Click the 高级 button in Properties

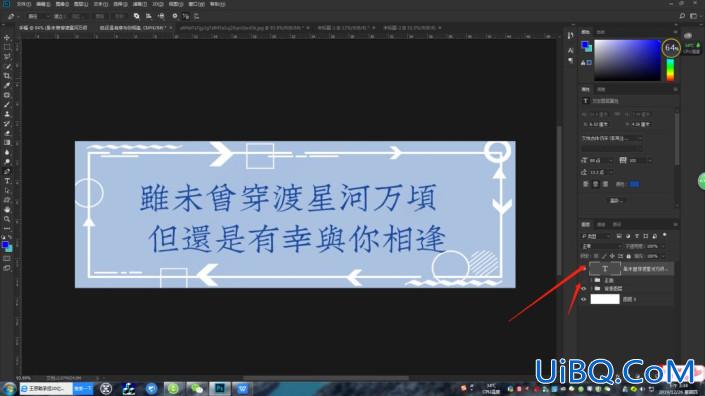(x=616, y=200)
